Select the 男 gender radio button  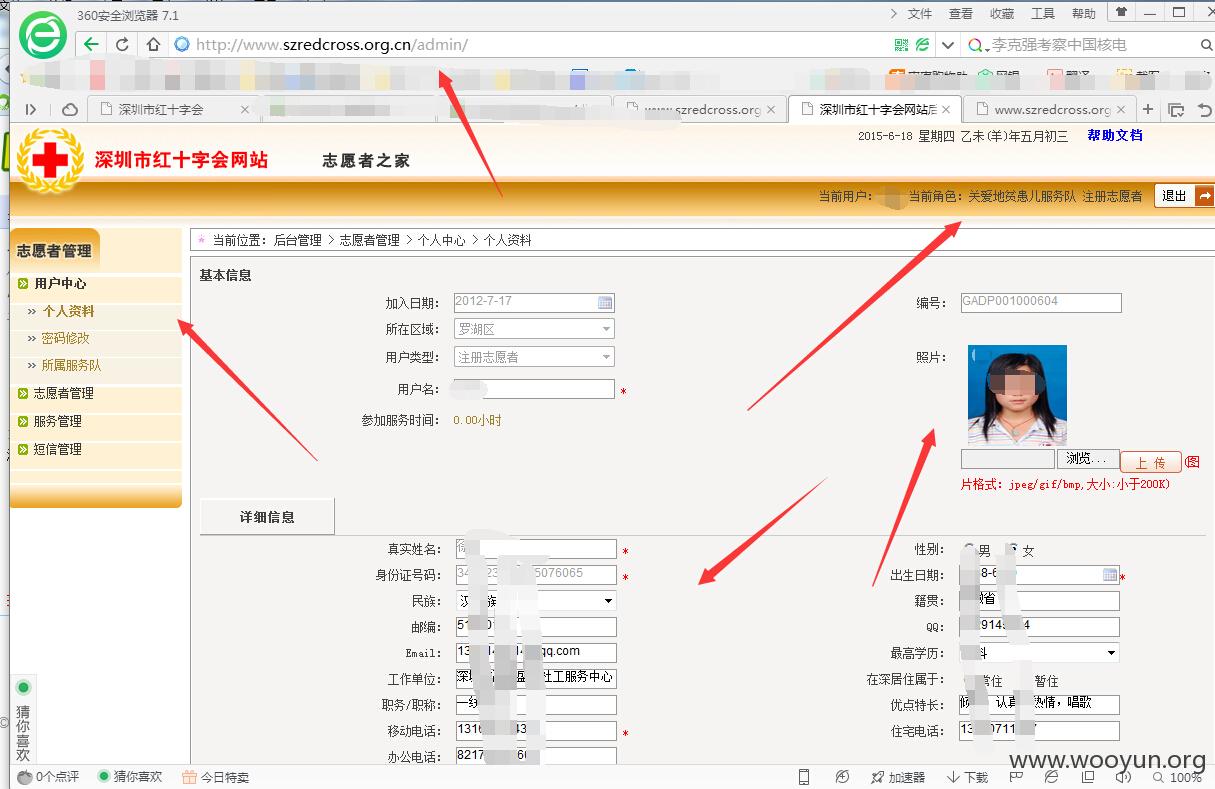click(x=969, y=550)
